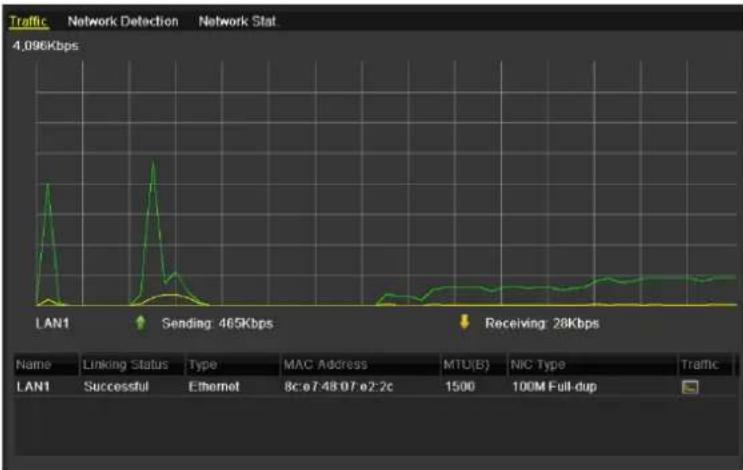Click the Ethernet type cell

(x=214, y=387)
